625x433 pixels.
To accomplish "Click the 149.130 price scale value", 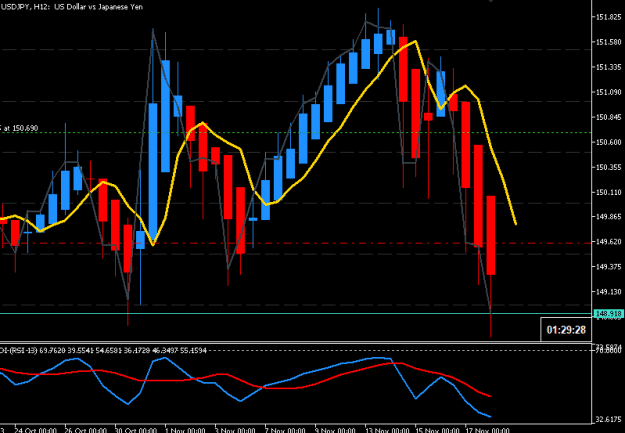I will coord(609,292).
